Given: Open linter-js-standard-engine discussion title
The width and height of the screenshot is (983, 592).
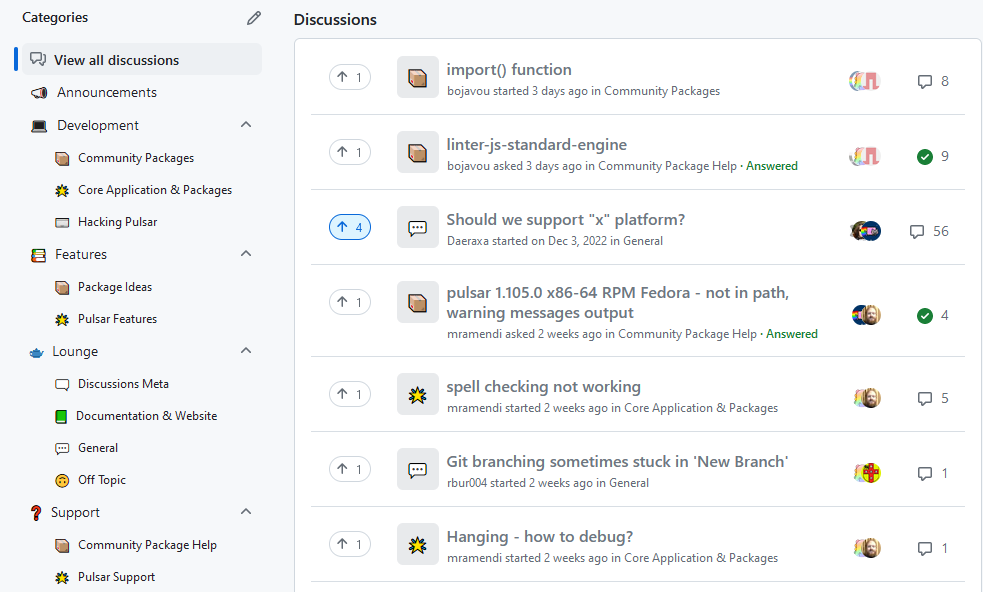Looking at the screenshot, I should (537, 145).
